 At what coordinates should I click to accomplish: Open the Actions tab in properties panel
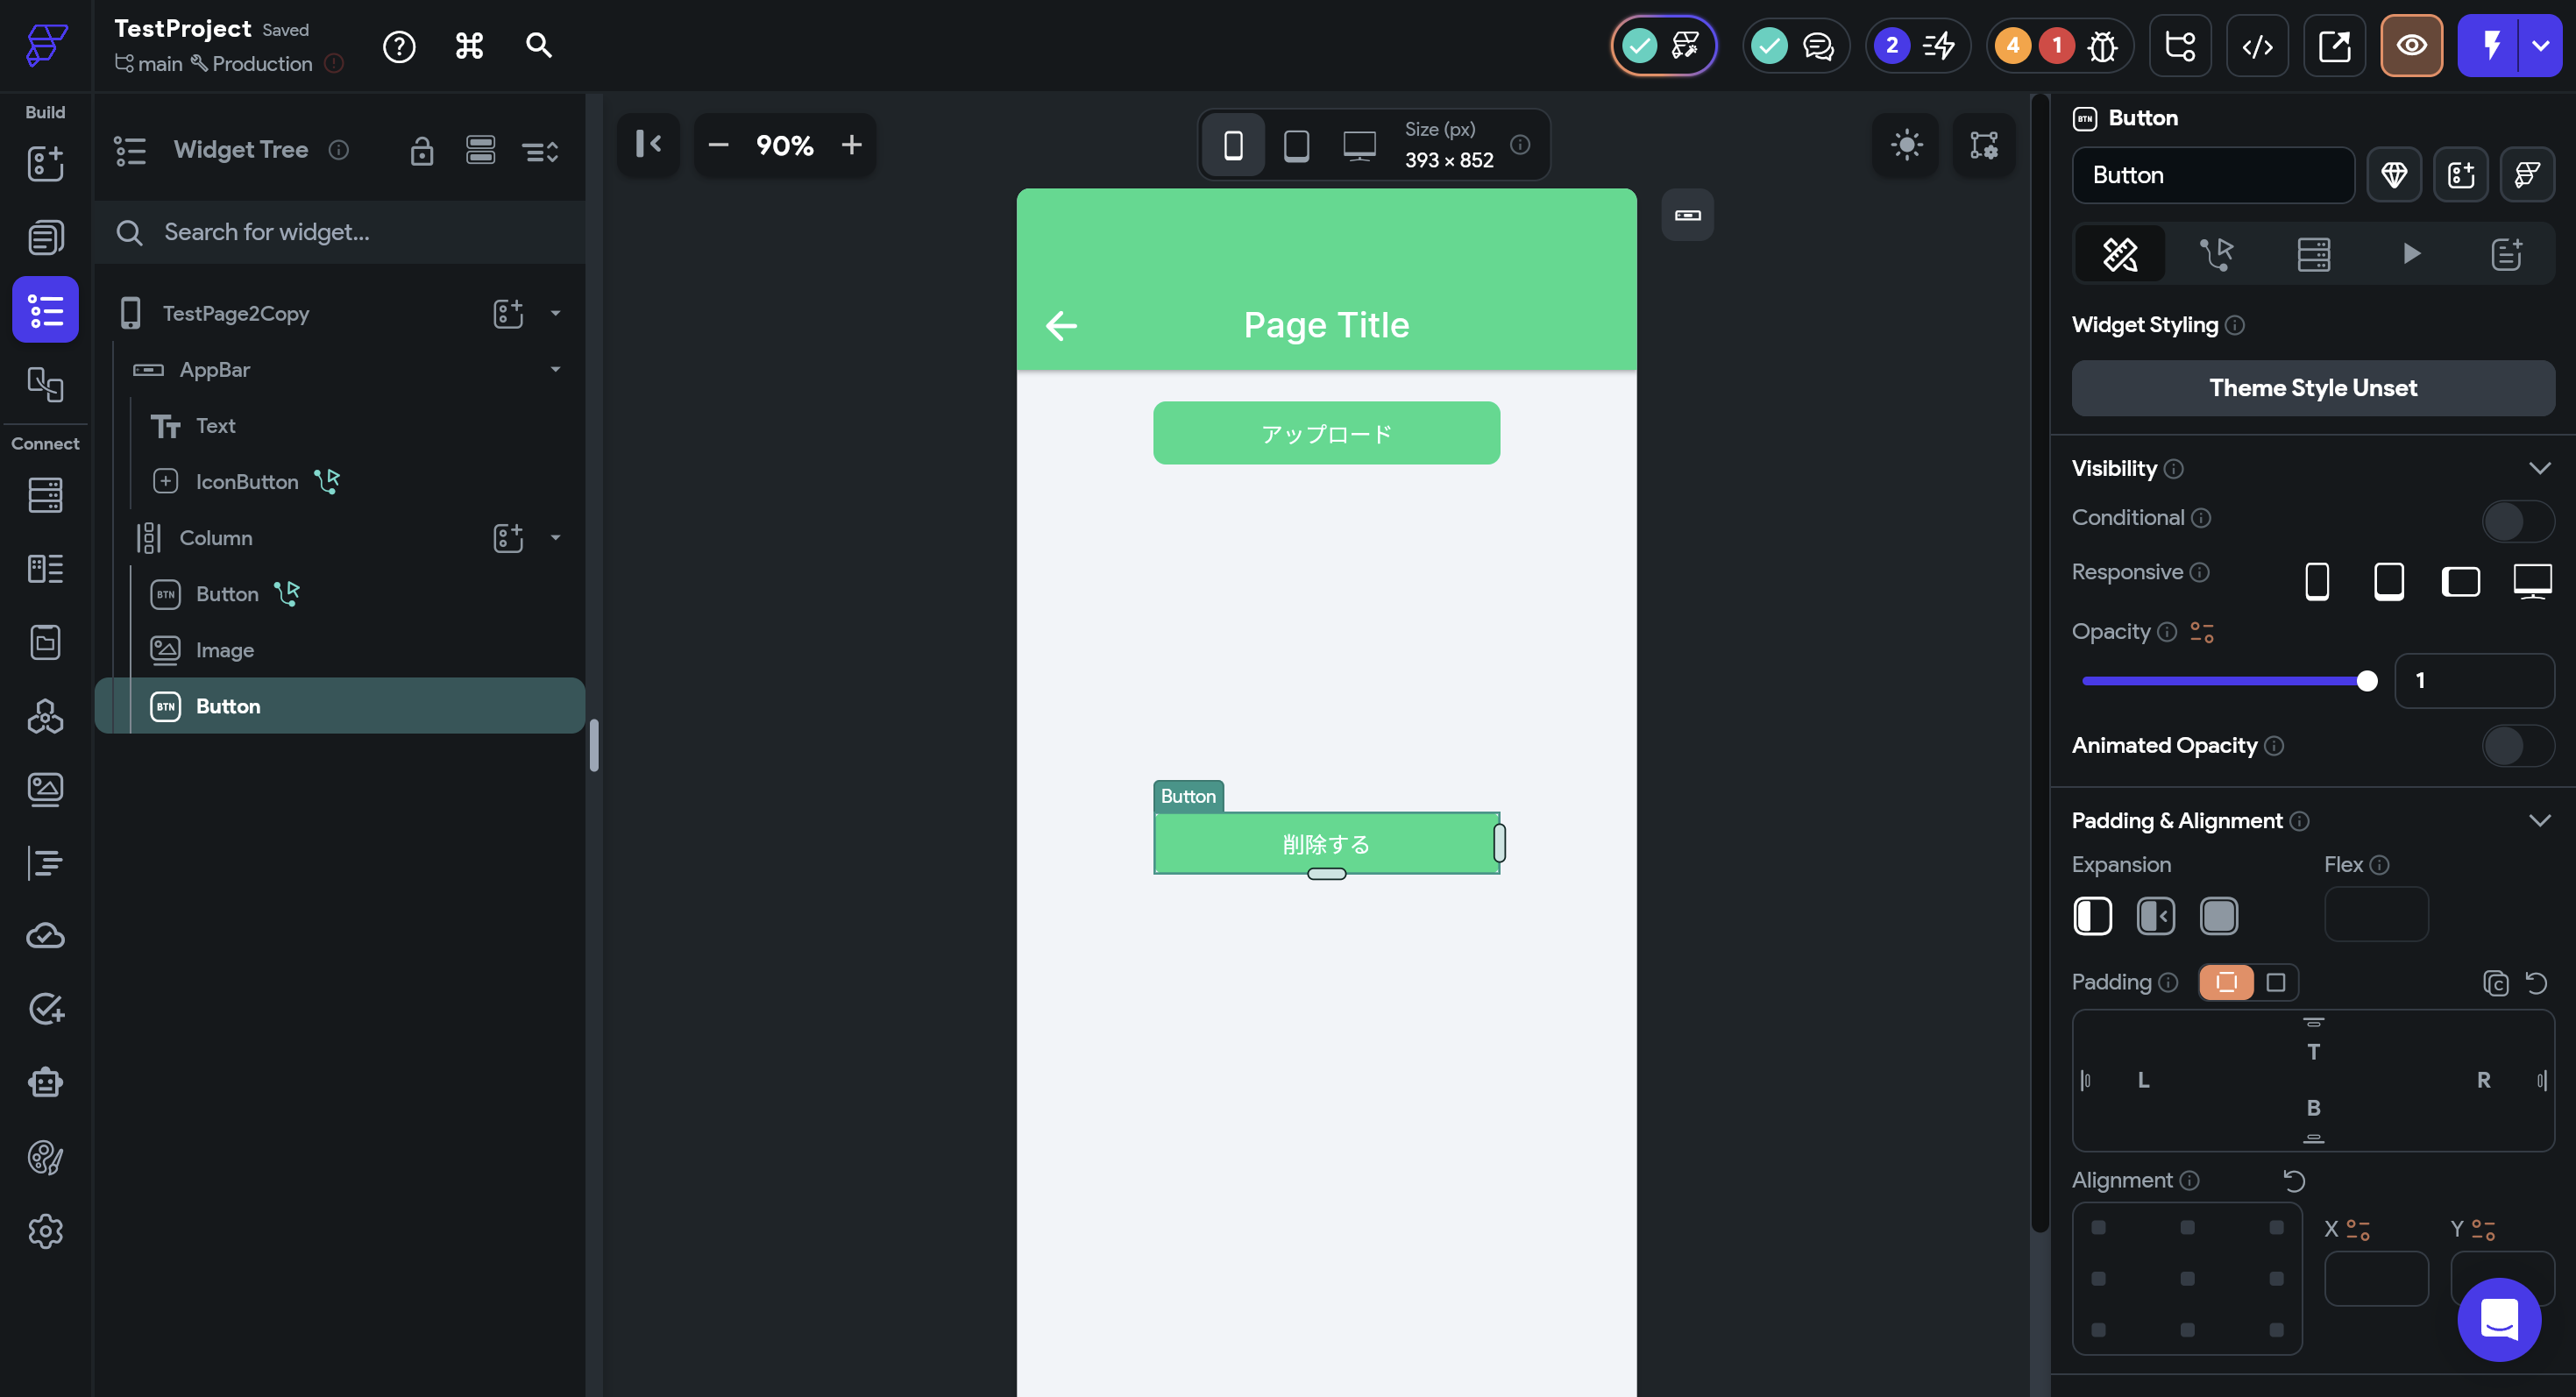(x=2216, y=254)
